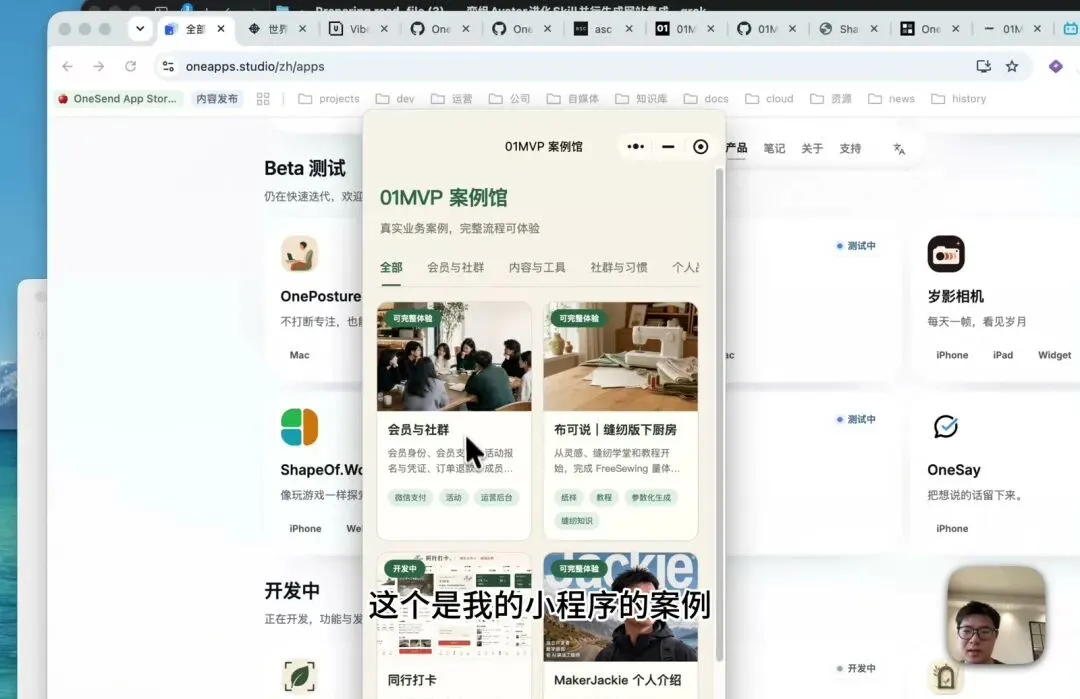The width and height of the screenshot is (1080, 699).
Task: Open 笔记 in site navigation
Action: point(774,148)
